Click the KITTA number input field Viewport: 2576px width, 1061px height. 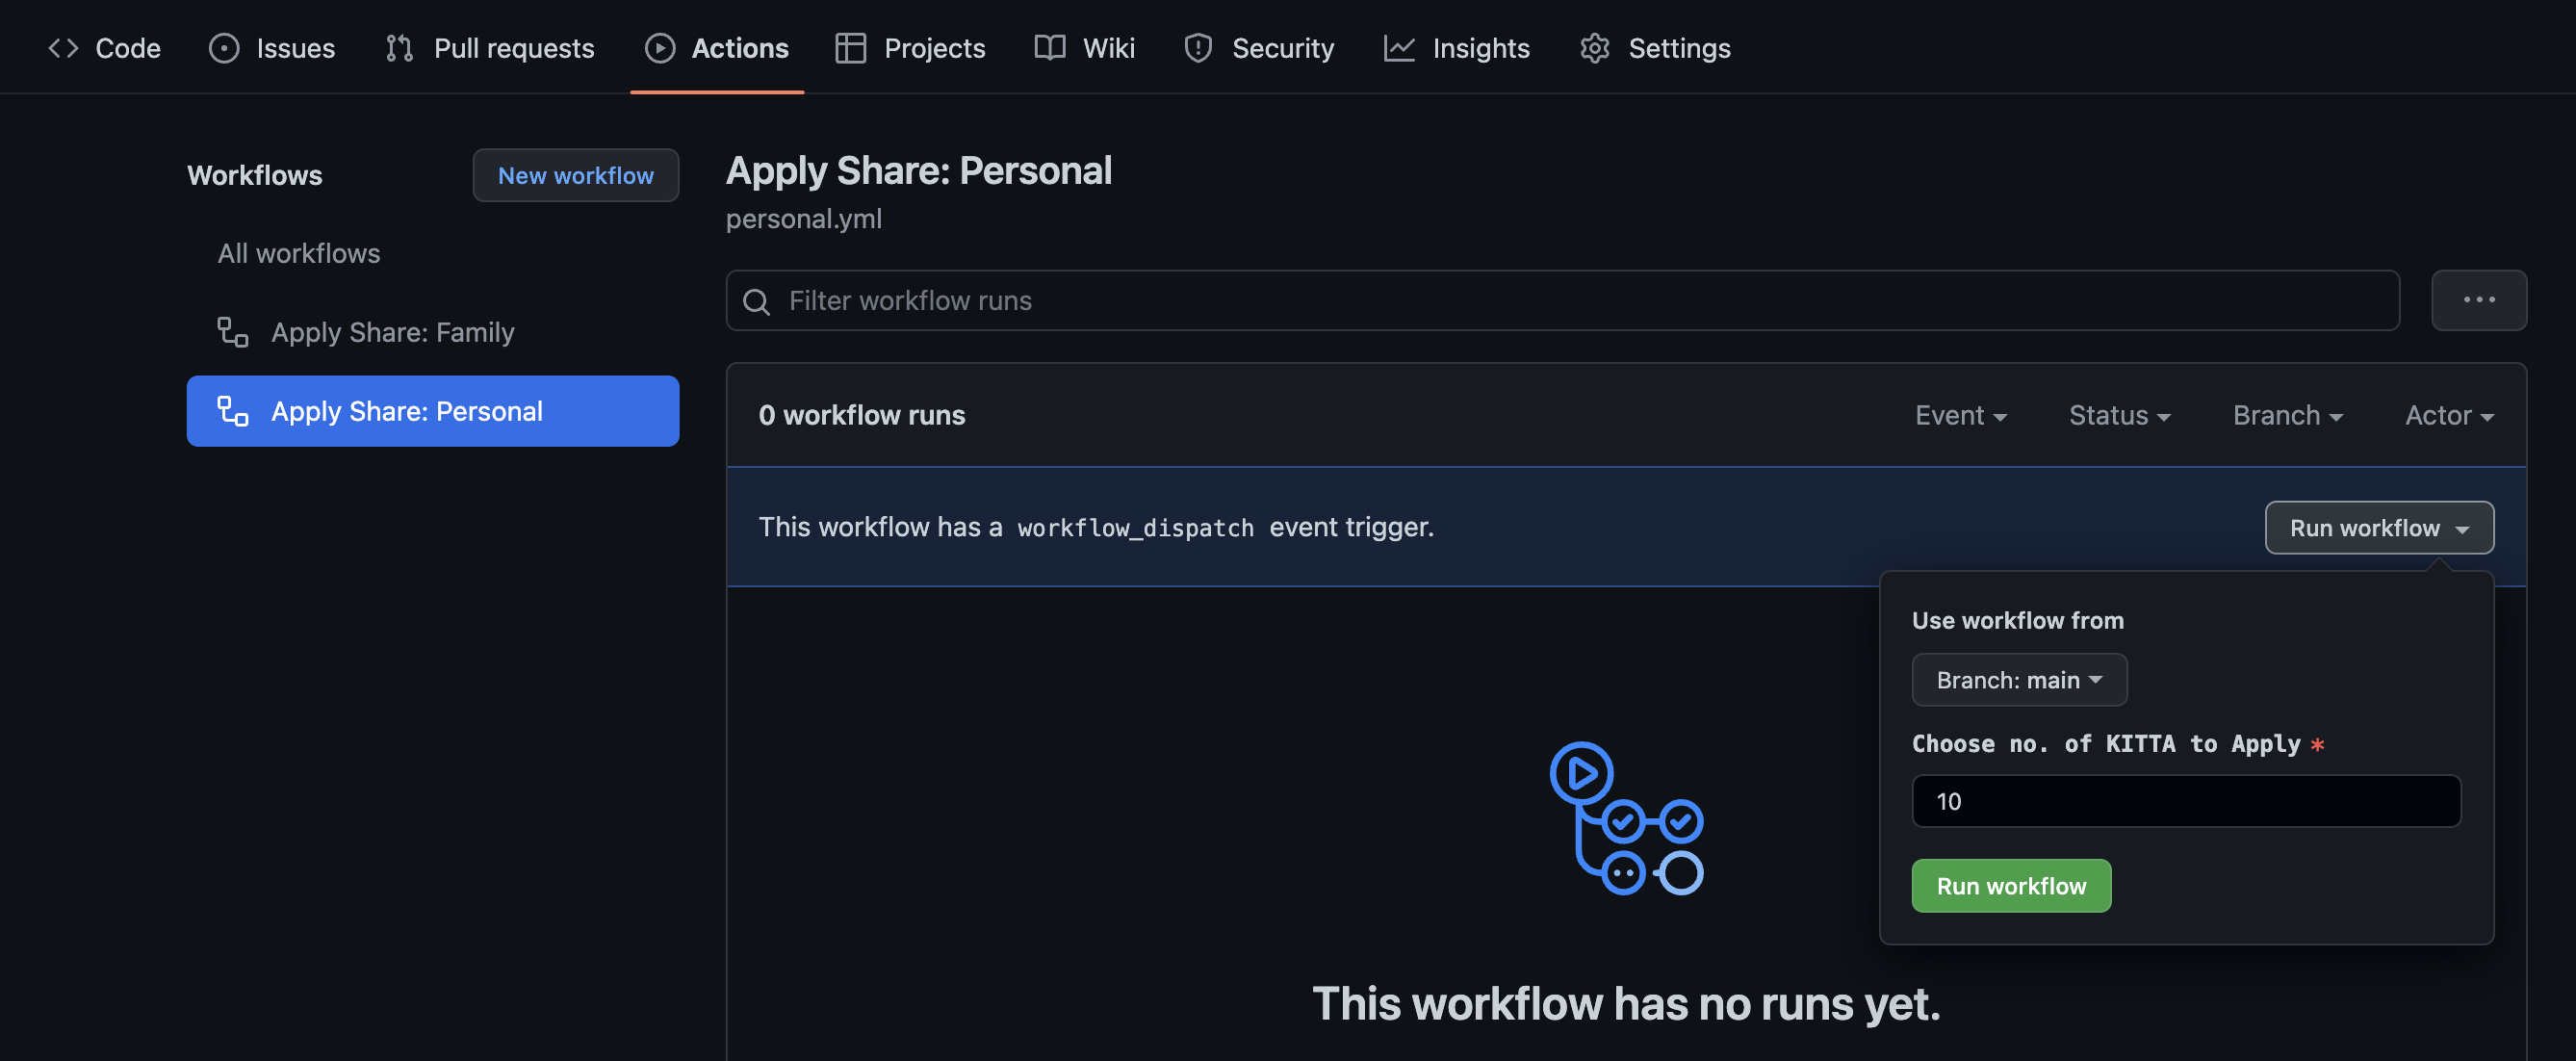tap(2185, 800)
